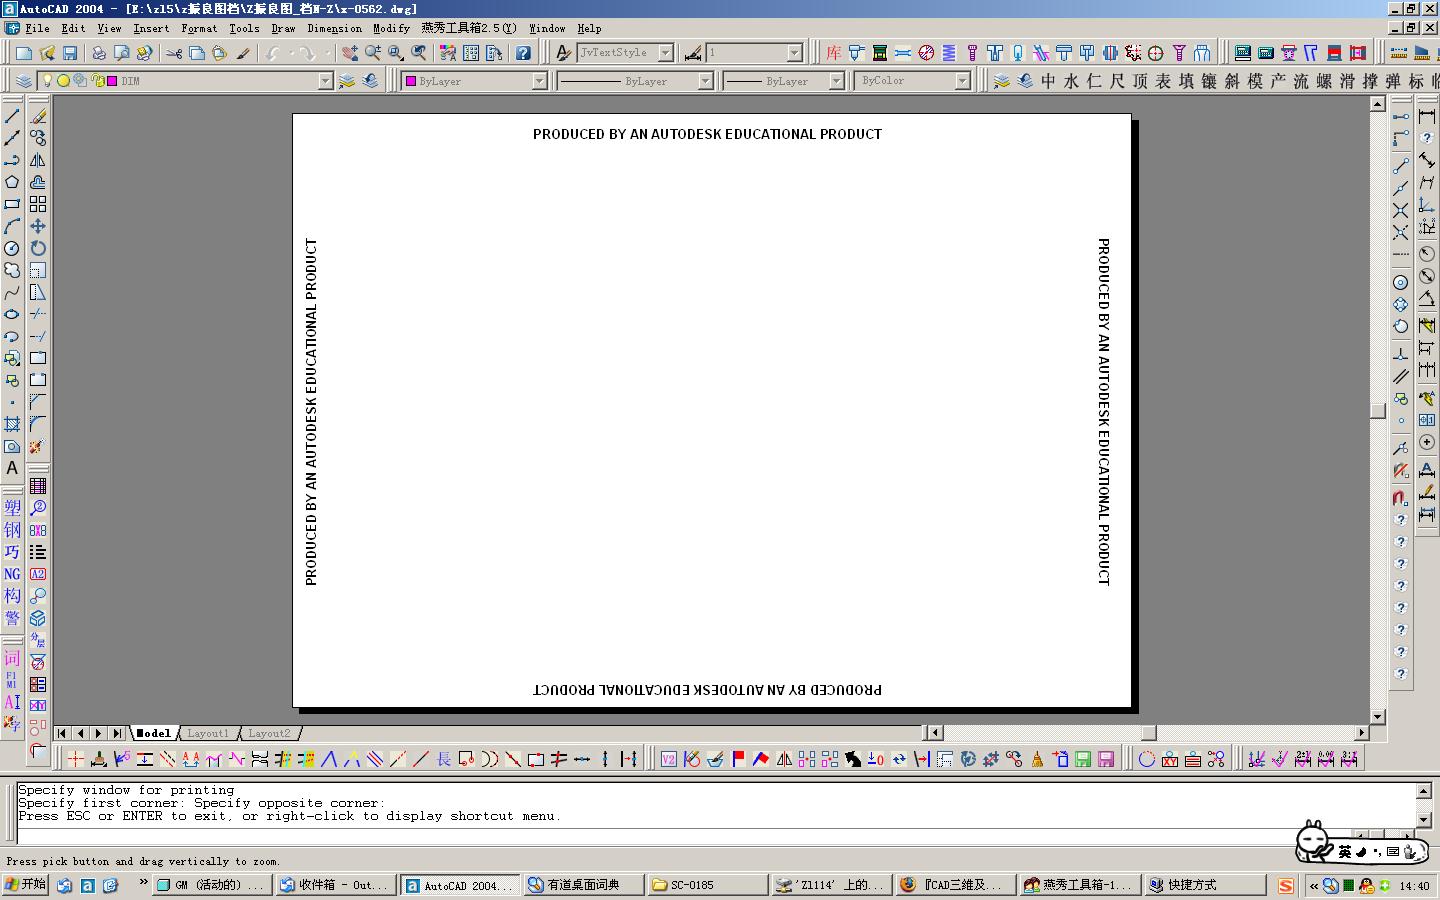Image resolution: width=1440 pixels, height=900 pixels.
Task: Toggle the DIM layer lock icon
Action: (97, 81)
